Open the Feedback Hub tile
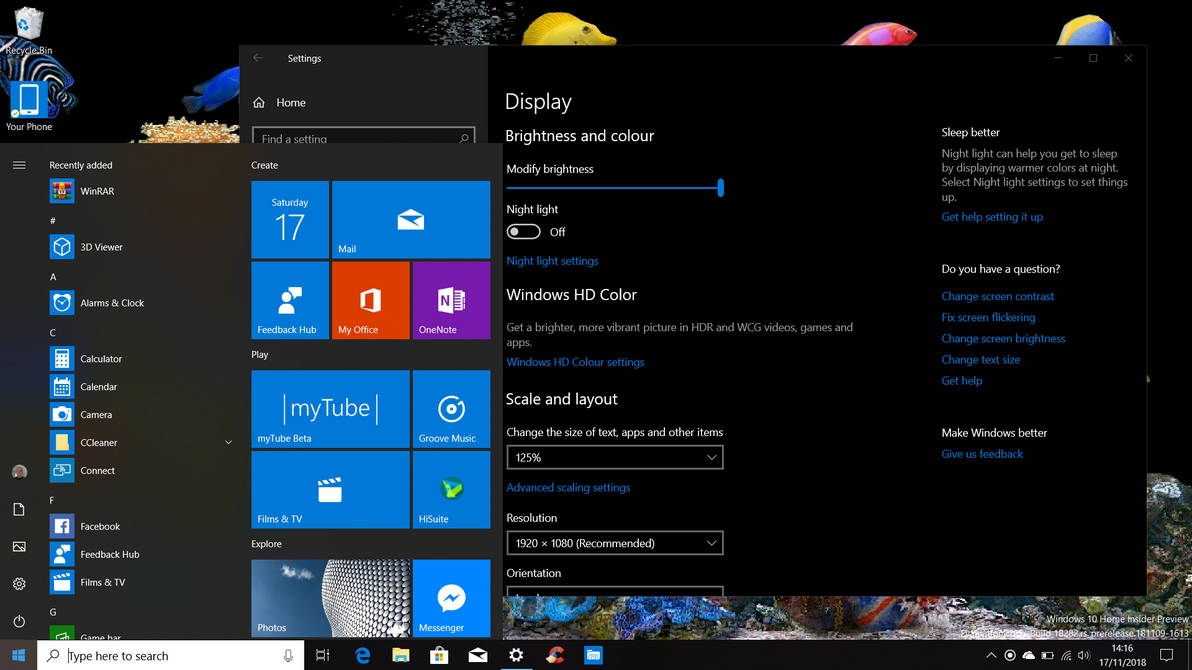The height and width of the screenshot is (670, 1192). pyautogui.click(x=289, y=300)
